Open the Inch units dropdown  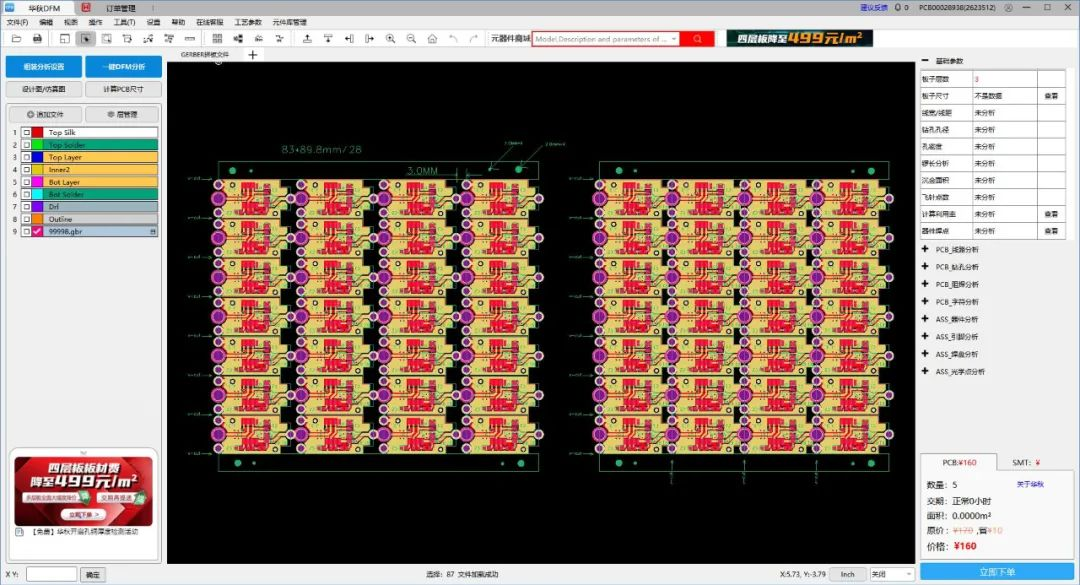coord(846,574)
